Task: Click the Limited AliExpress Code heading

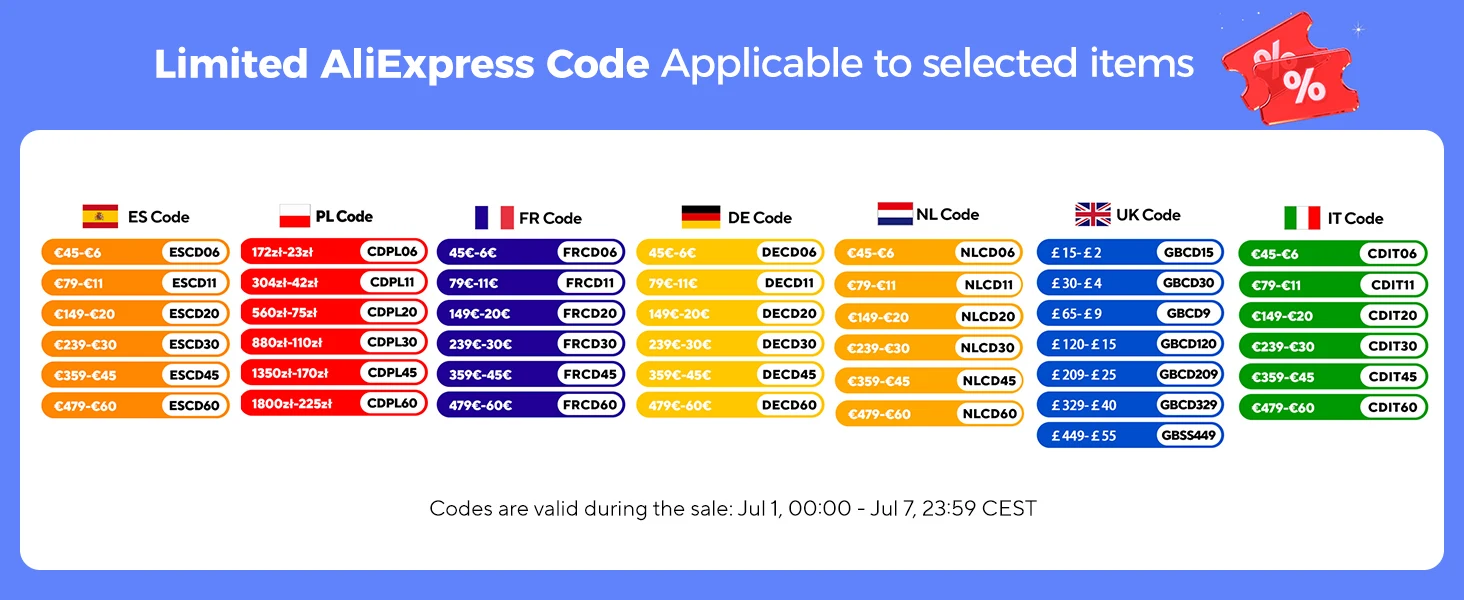Action: point(402,64)
